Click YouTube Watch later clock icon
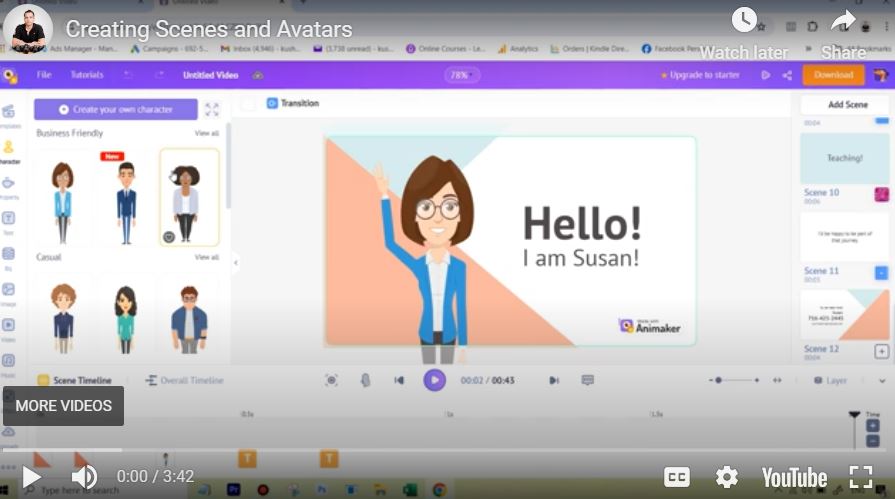The width and height of the screenshot is (895, 499). (744, 20)
